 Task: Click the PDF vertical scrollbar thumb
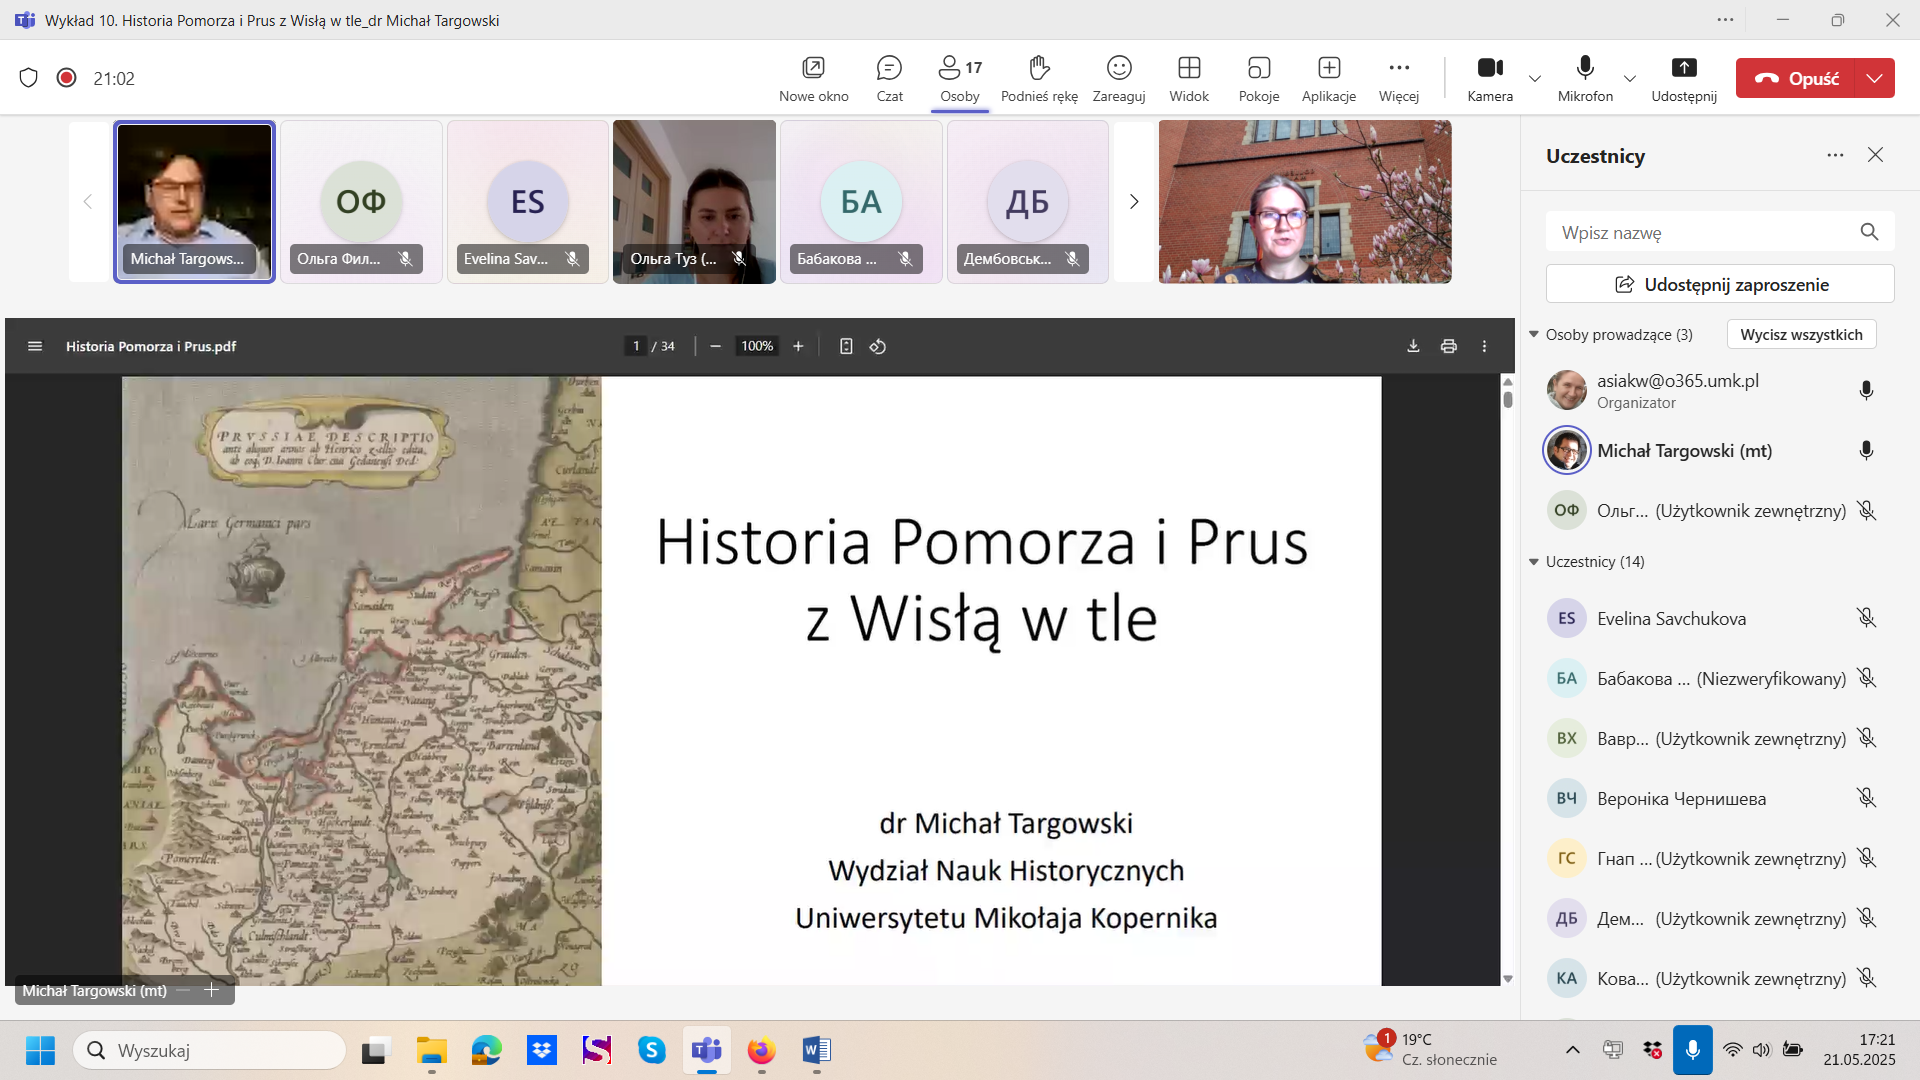point(1508,399)
